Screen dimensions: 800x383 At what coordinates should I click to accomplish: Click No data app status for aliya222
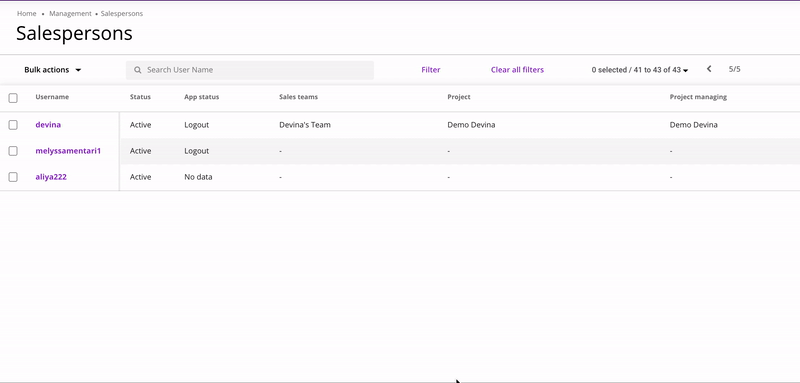(198, 177)
